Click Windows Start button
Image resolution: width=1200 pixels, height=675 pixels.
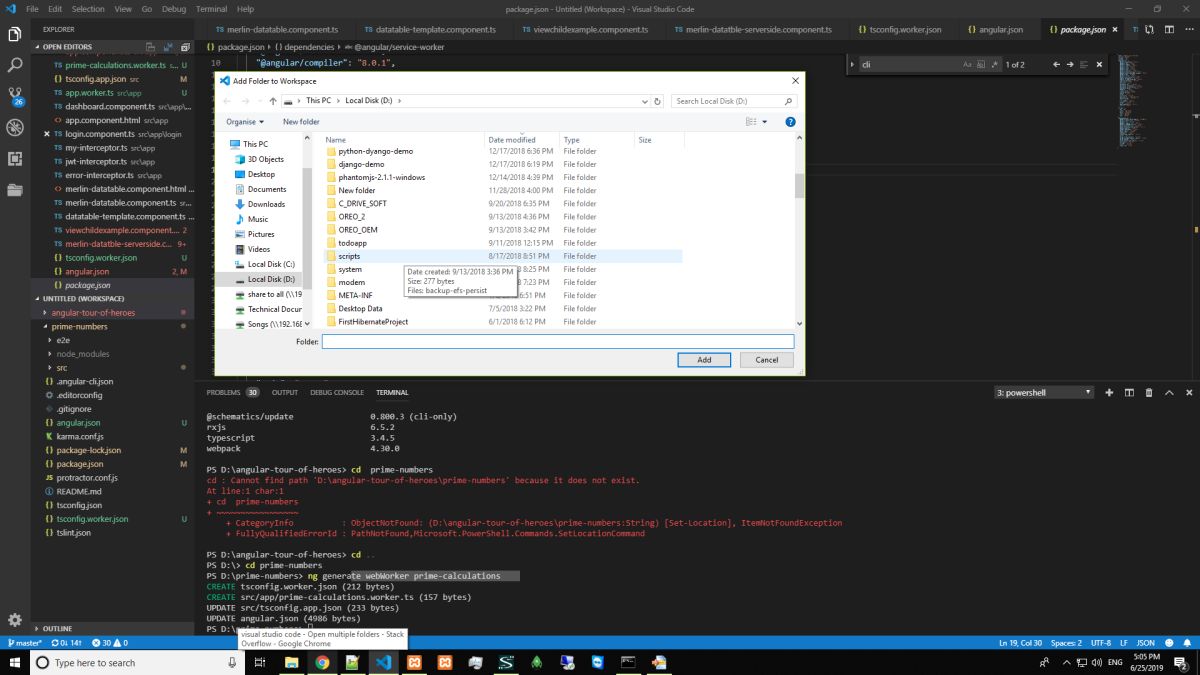point(15,662)
